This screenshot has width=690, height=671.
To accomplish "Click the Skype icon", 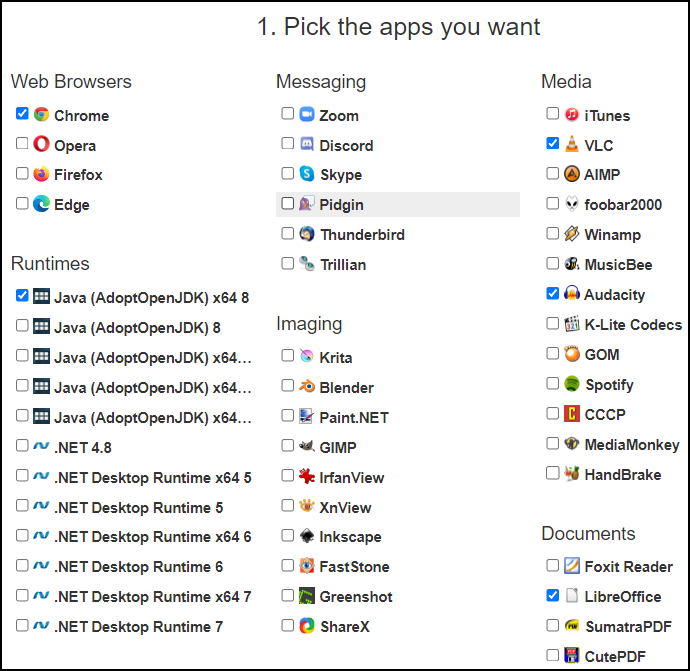I will (307, 174).
